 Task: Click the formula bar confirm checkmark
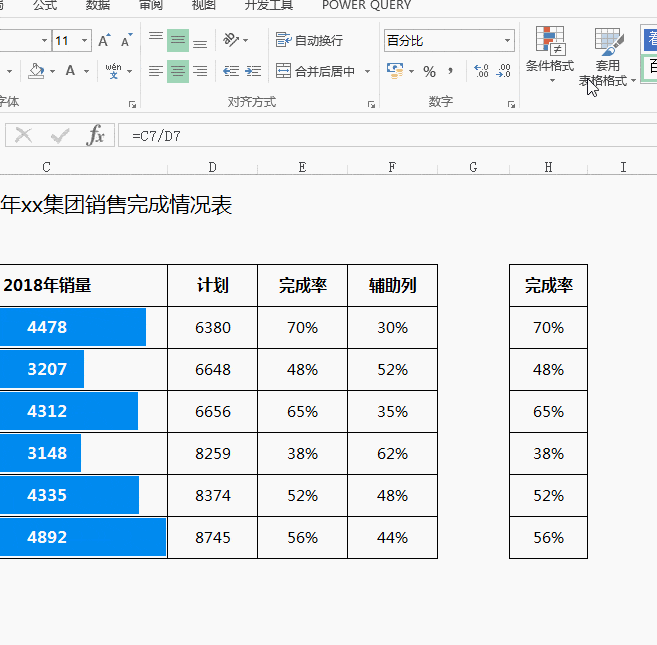(59, 135)
